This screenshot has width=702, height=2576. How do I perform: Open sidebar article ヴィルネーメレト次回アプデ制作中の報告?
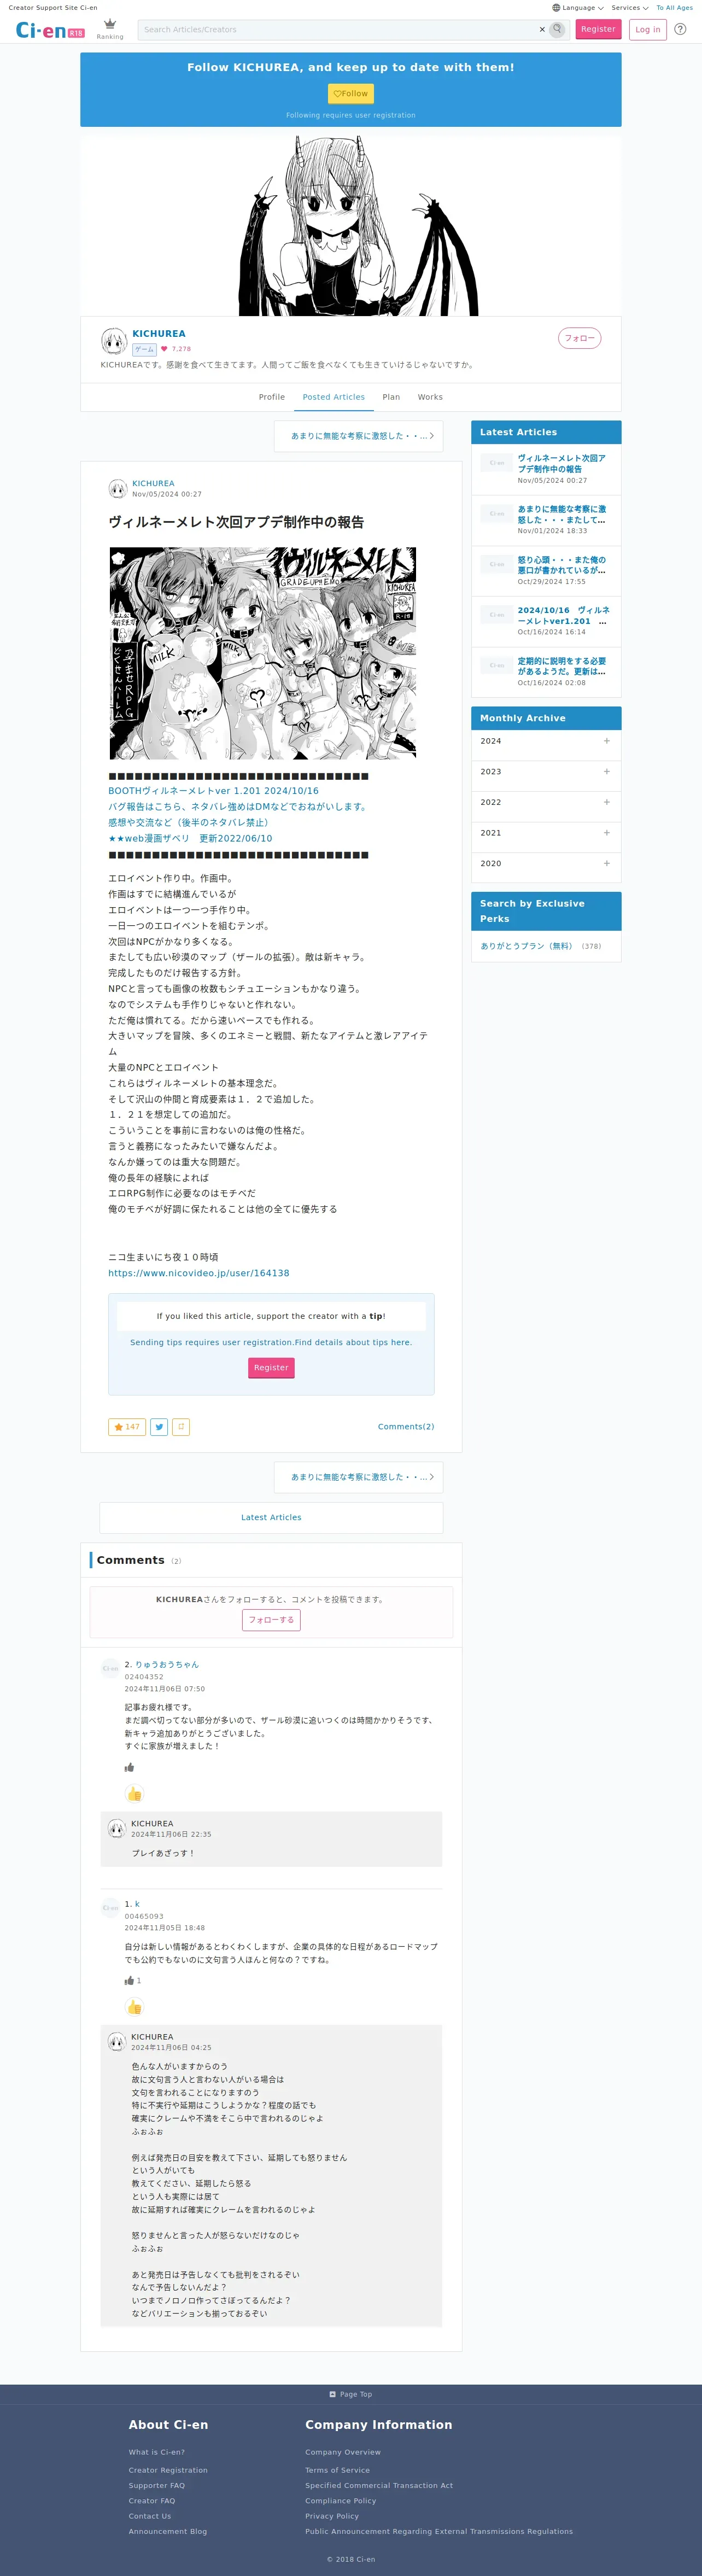click(x=546, y=469)
